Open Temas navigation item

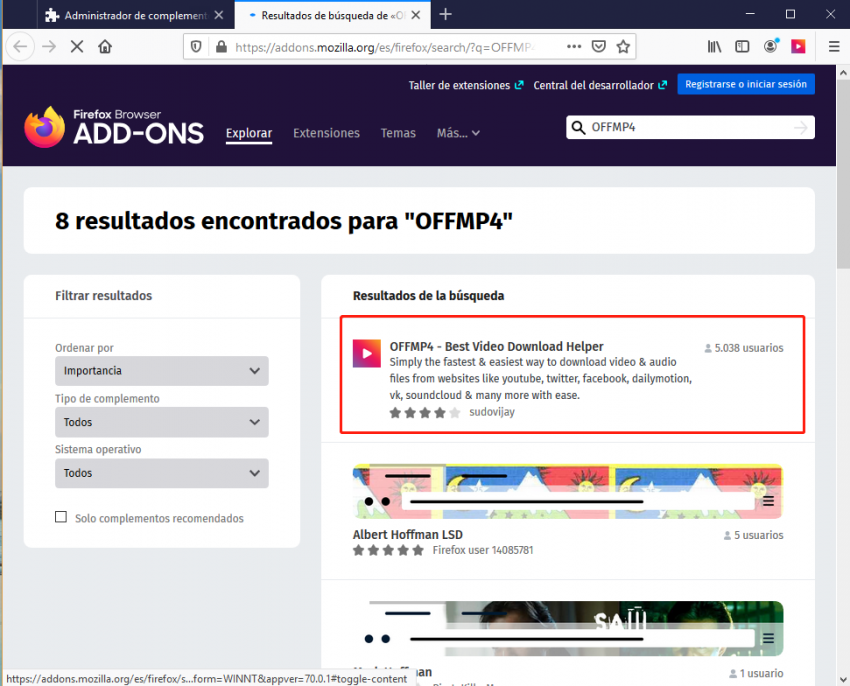(x=398, y=133)
